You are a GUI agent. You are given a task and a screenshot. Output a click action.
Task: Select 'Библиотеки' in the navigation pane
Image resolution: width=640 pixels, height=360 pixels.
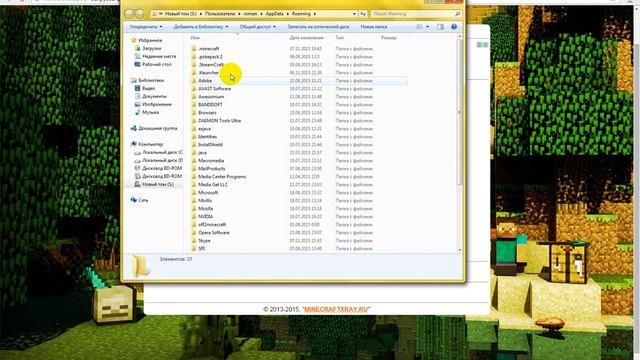(x=151, y=80)
